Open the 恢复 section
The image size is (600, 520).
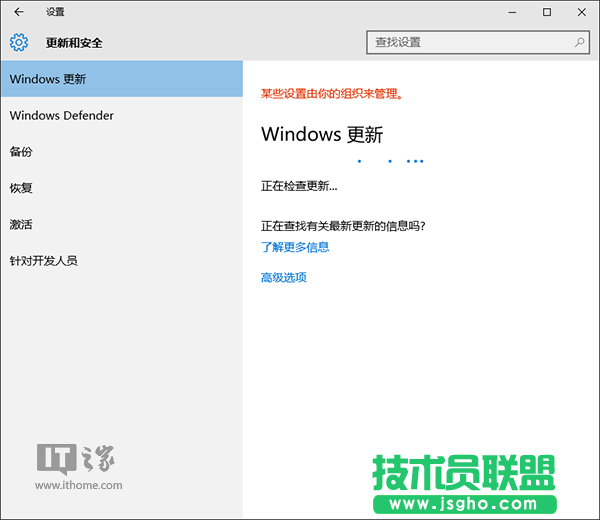pos(122,188)
